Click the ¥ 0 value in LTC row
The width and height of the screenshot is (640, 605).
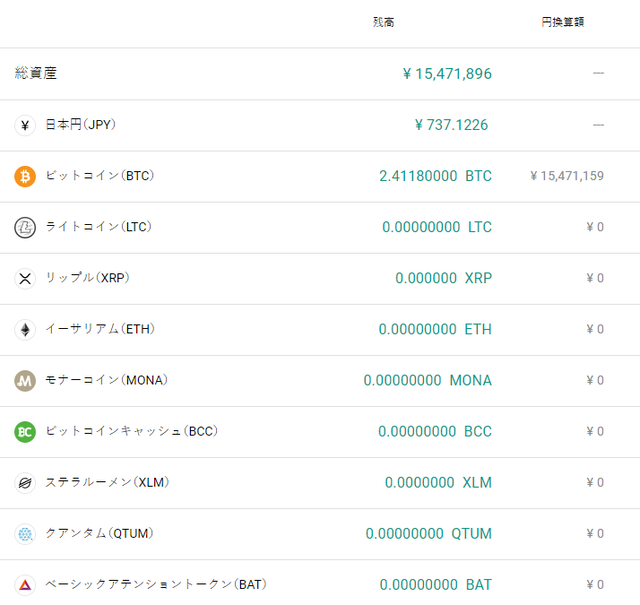(595, 227)
